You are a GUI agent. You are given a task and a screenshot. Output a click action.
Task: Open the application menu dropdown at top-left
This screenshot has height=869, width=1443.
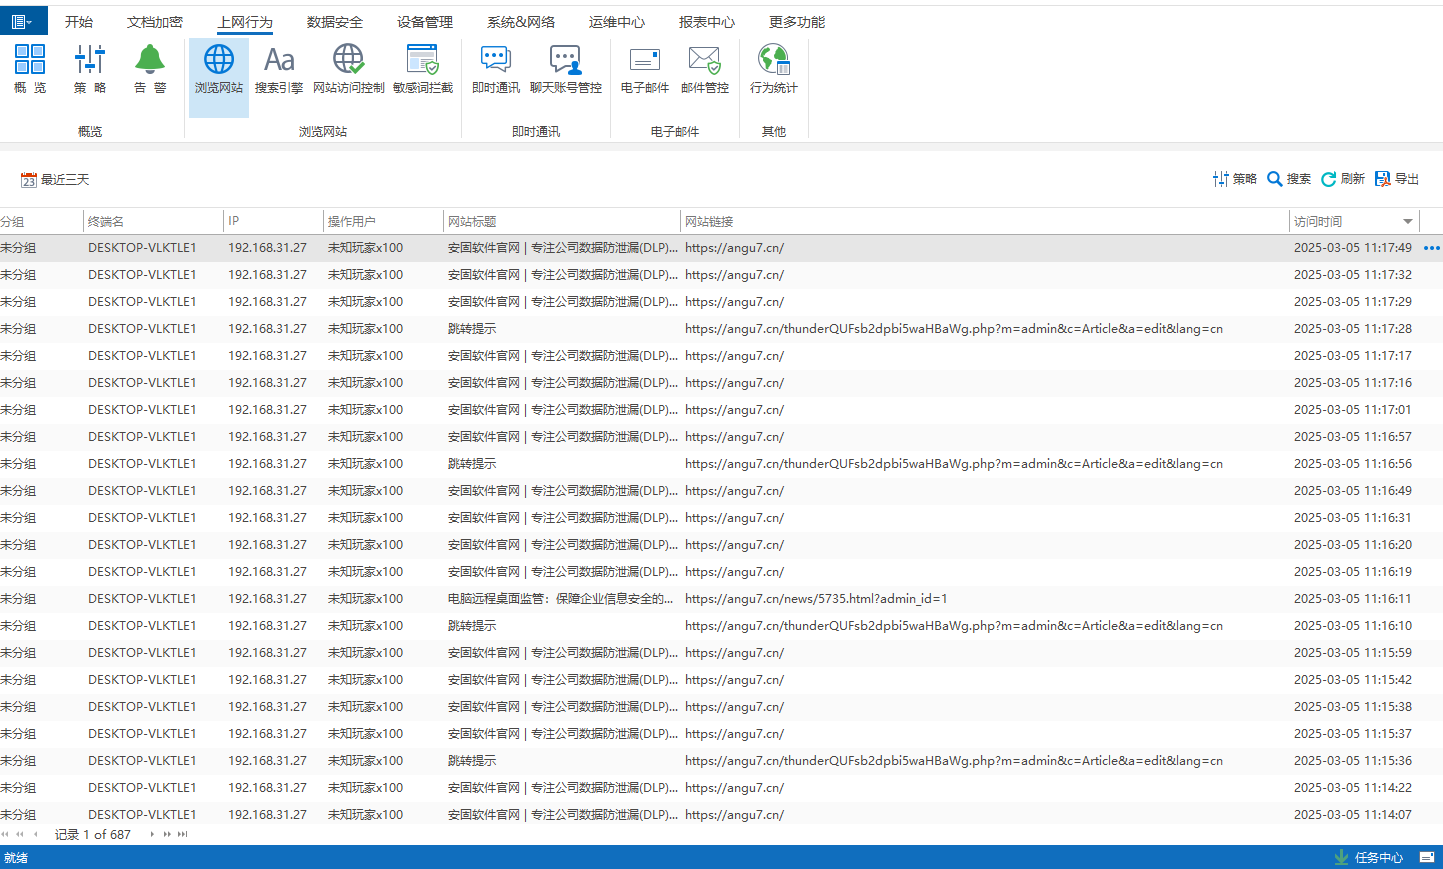(x=23, y=21)
